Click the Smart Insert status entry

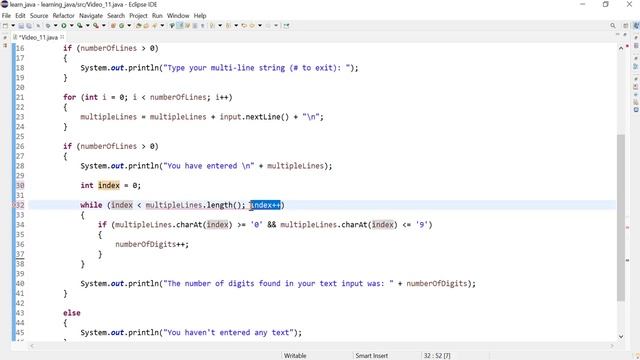tap(371, 356)
